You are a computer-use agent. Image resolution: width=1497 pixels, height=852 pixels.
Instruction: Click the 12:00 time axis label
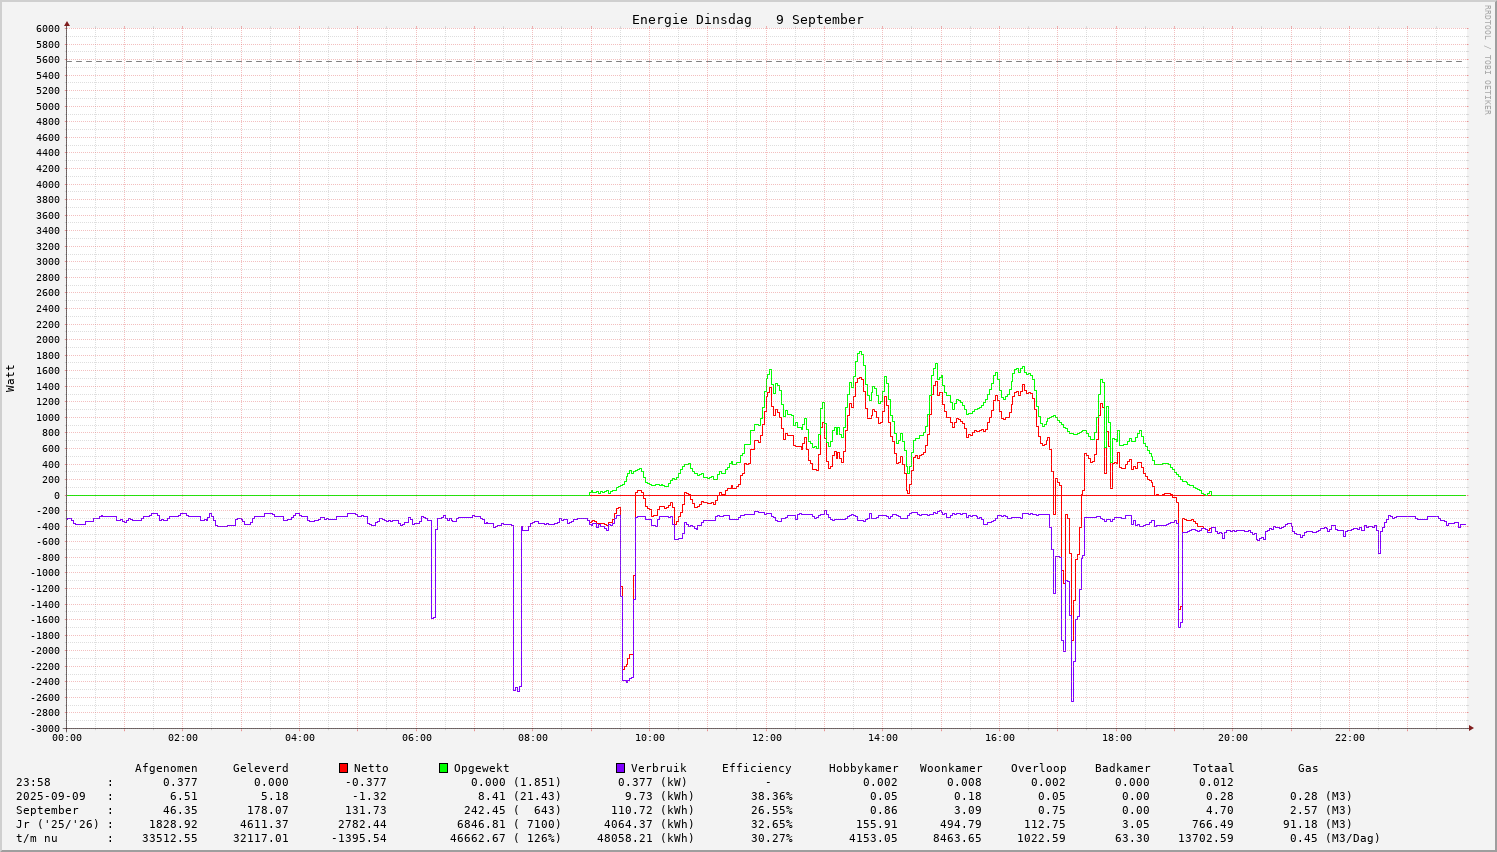point(766,738)
